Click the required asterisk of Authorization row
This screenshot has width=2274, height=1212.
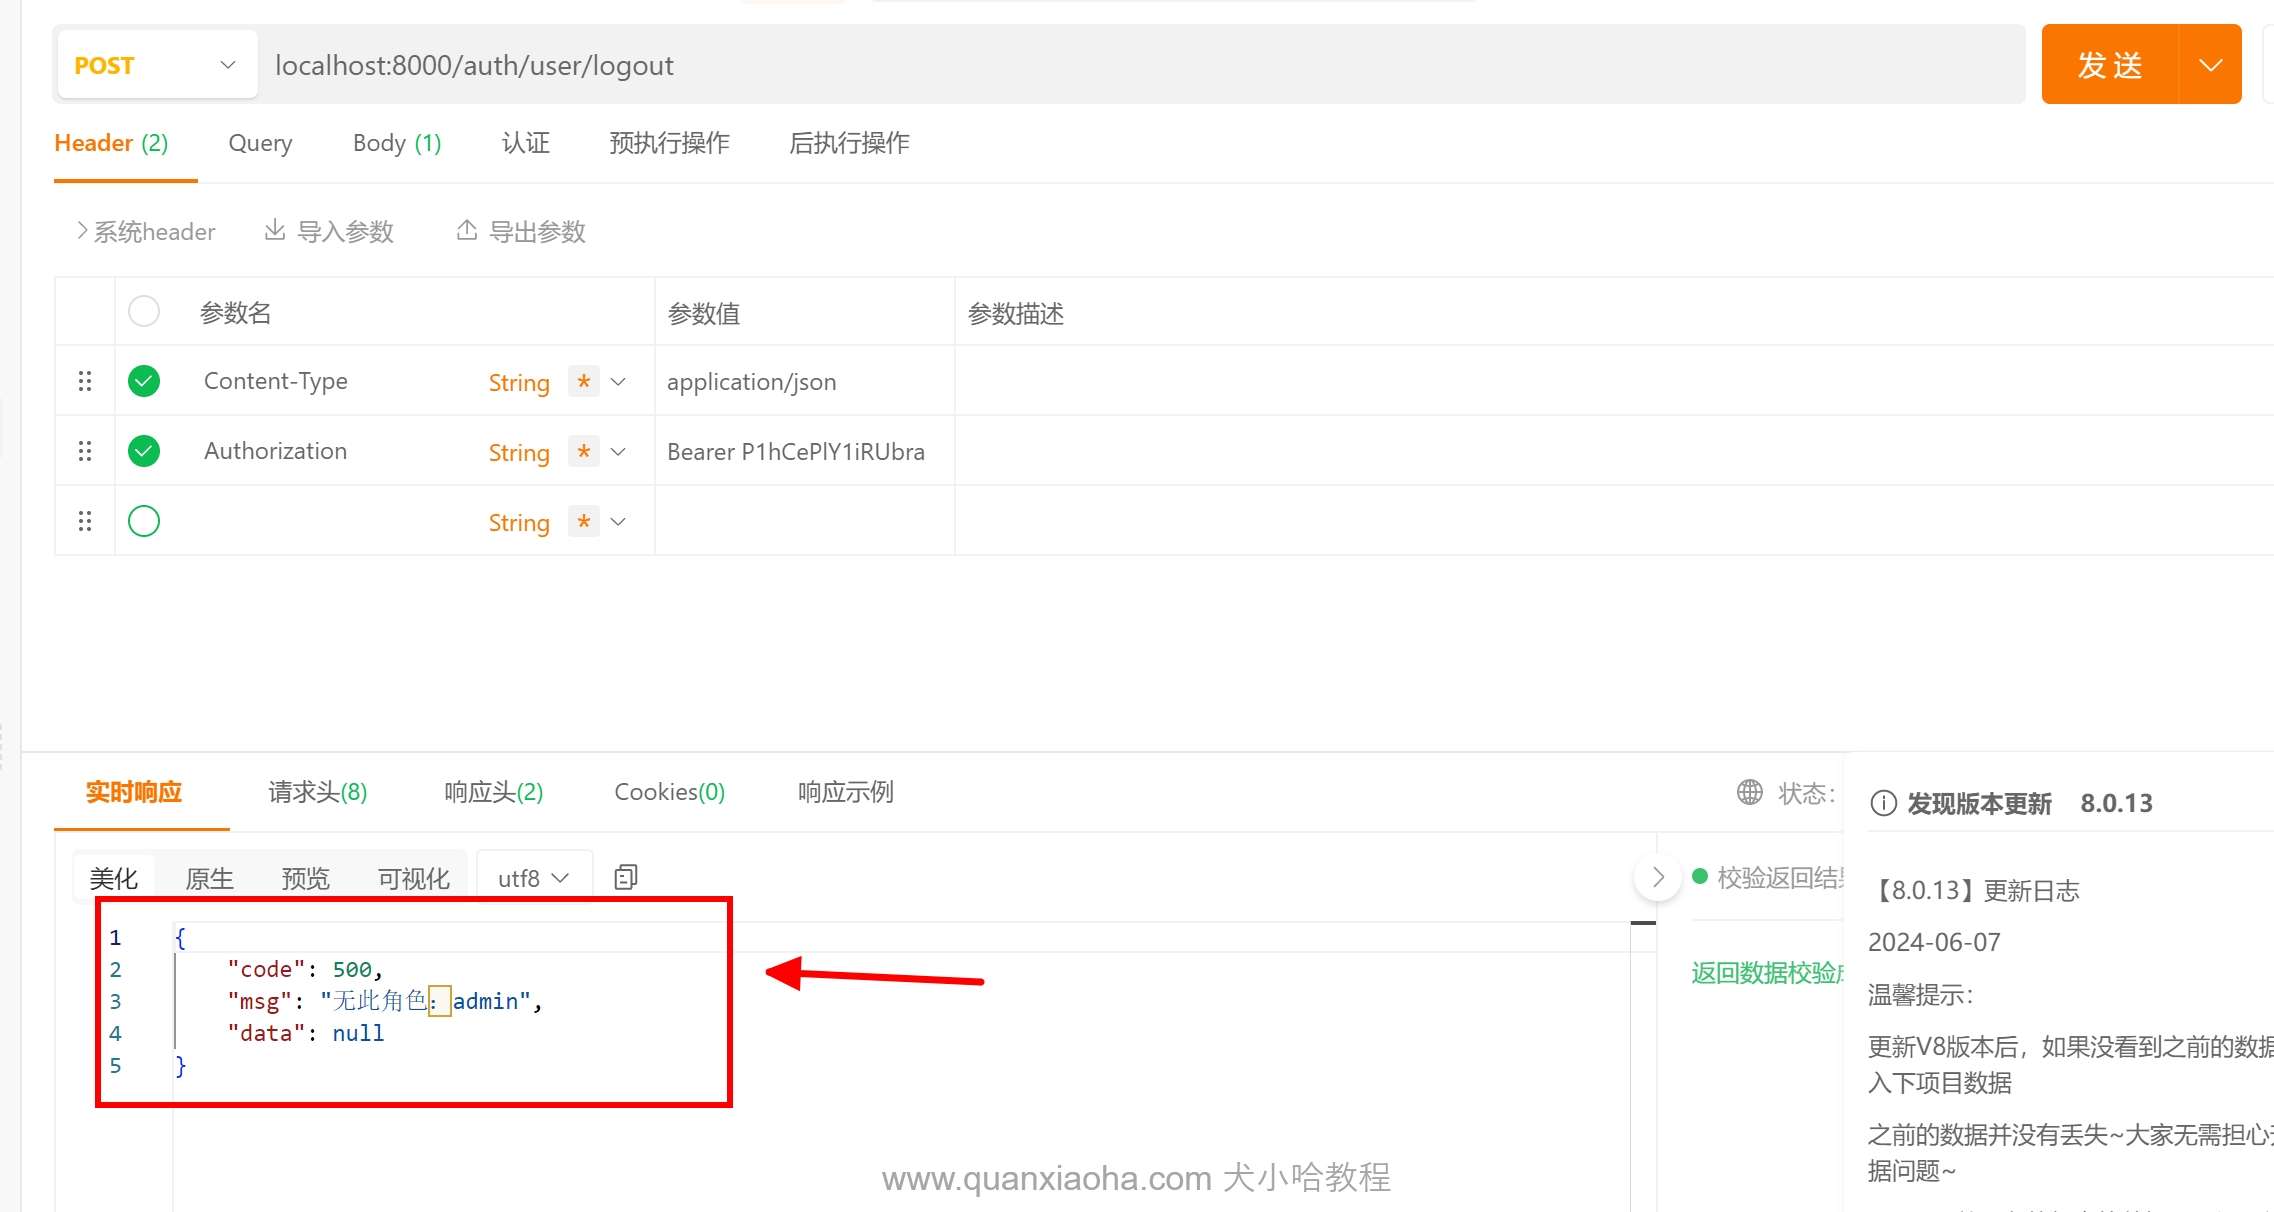[x=583, y=451]
